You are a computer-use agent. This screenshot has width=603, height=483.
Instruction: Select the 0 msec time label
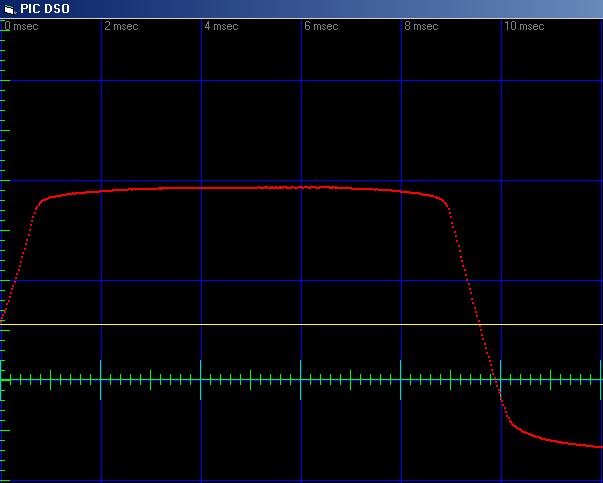pos(21,26)
